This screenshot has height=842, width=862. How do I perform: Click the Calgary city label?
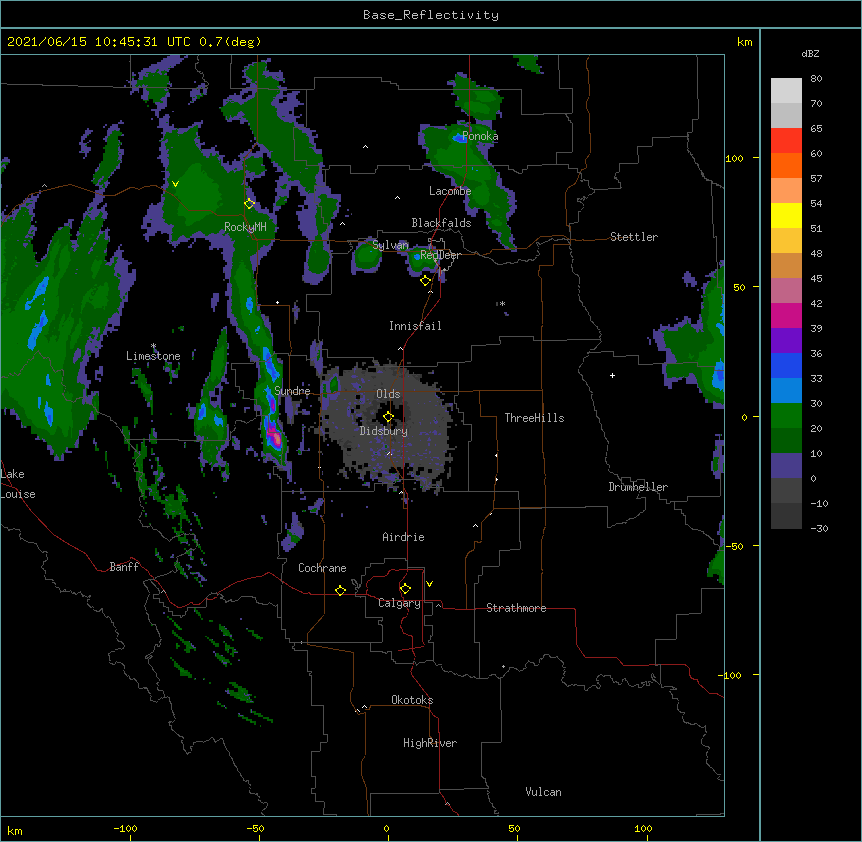[x=399, y=603]
